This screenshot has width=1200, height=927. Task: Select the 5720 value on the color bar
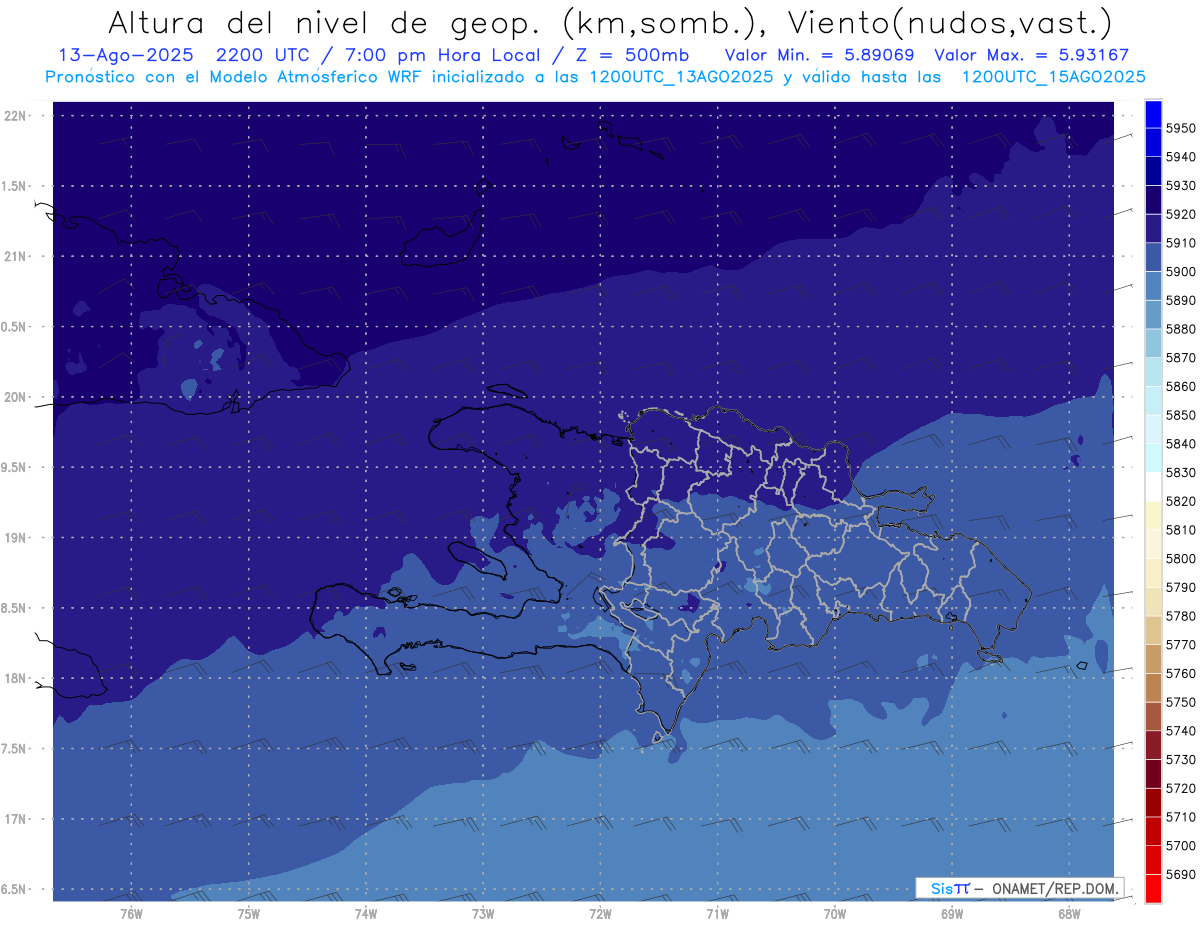pyautogui.click(x=1181, y=788)
